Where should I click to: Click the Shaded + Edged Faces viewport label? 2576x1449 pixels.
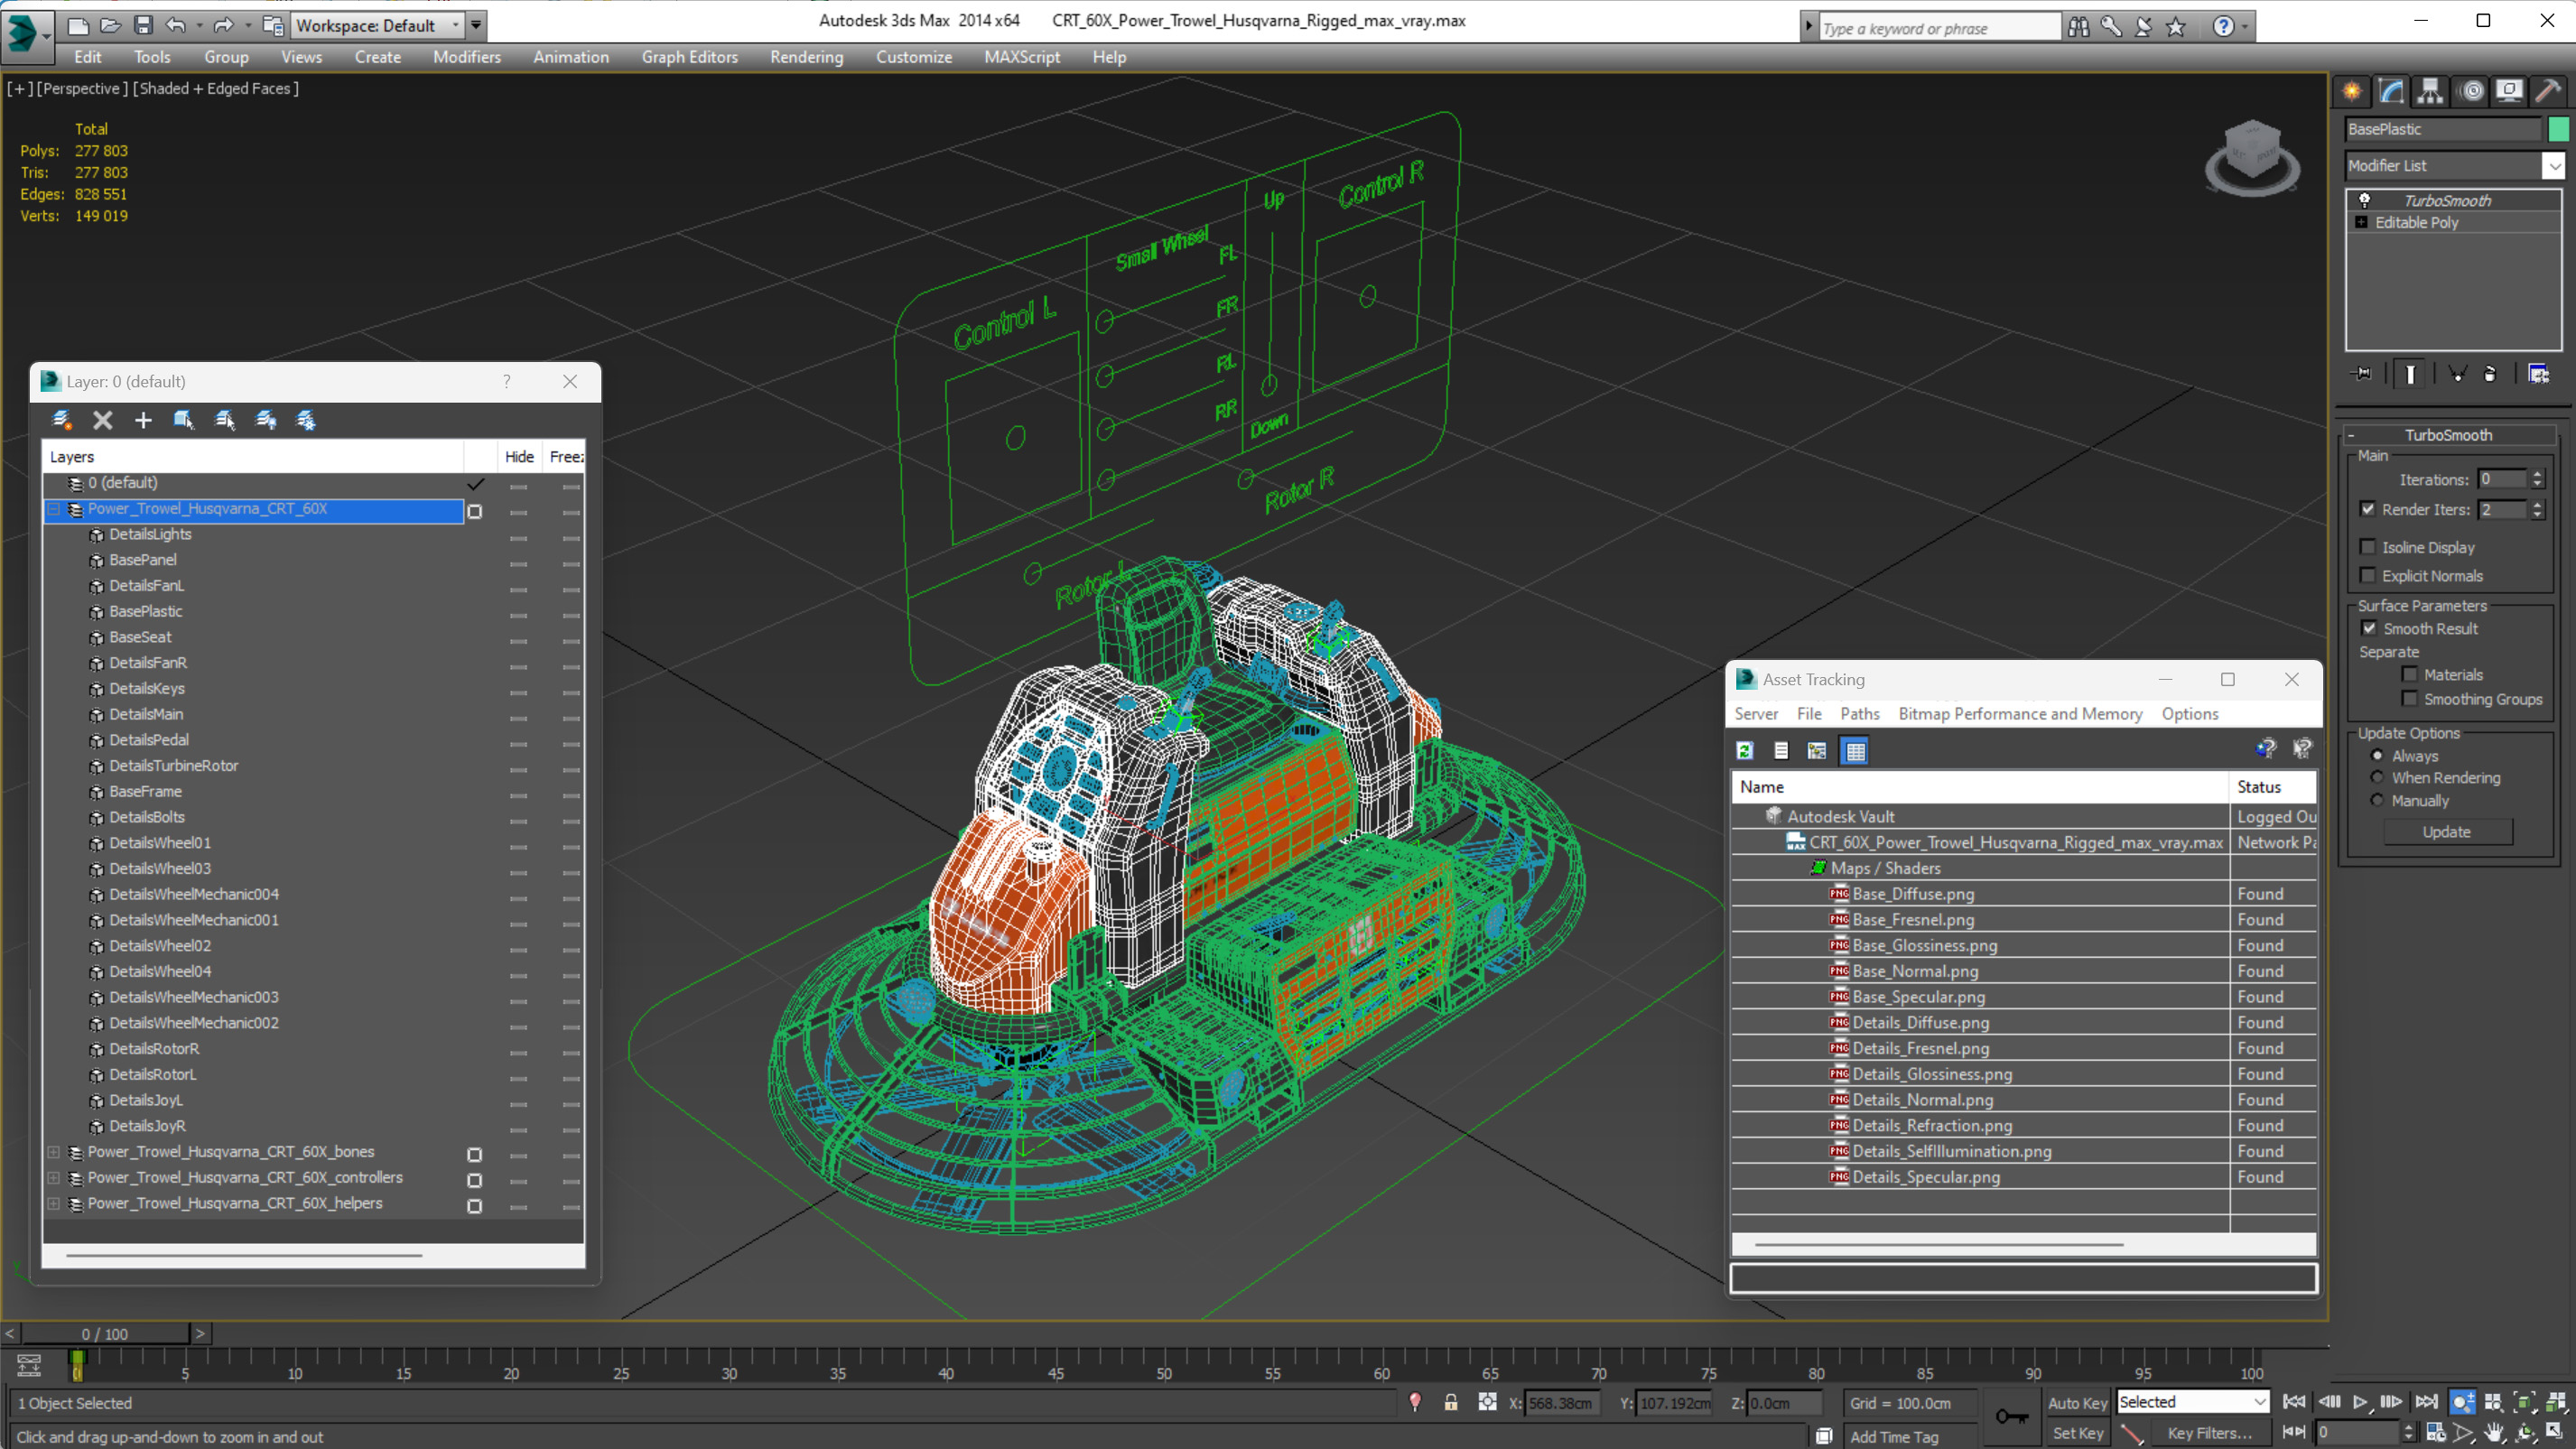point(216,89)
